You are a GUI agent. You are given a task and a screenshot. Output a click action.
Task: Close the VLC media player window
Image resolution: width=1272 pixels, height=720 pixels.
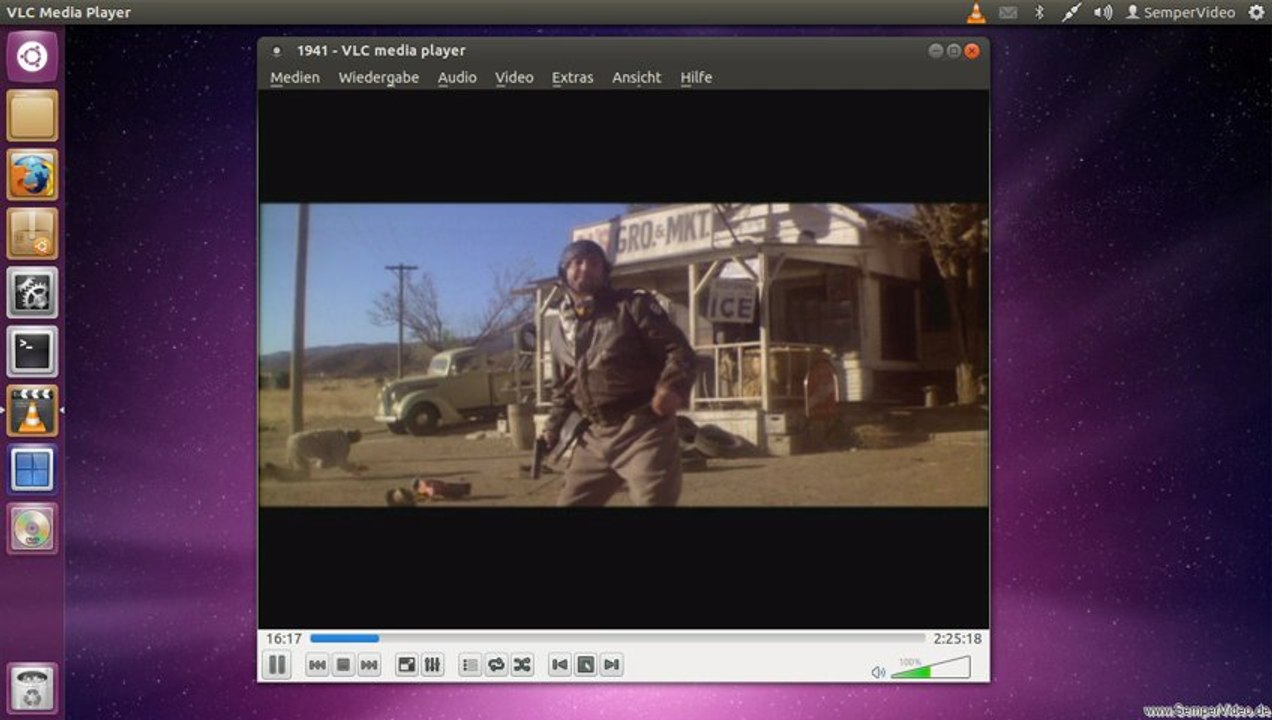coord(971,51)
